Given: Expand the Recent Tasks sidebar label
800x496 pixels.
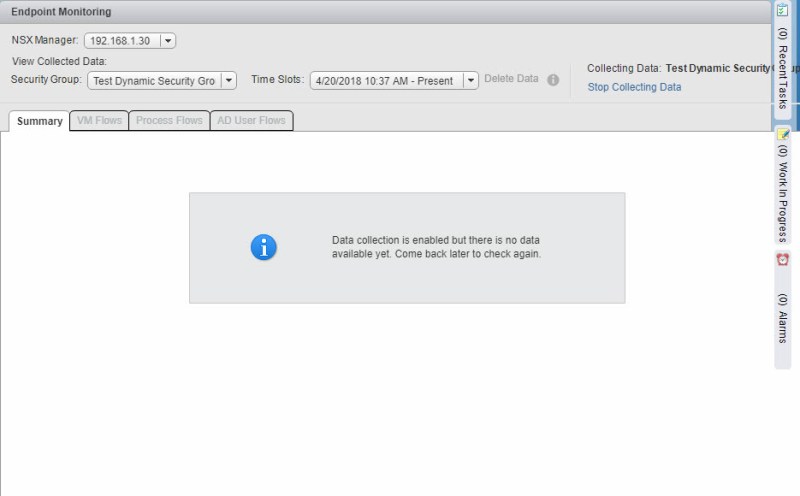Looking at the screenshot, I should click(x=783, y=68).
